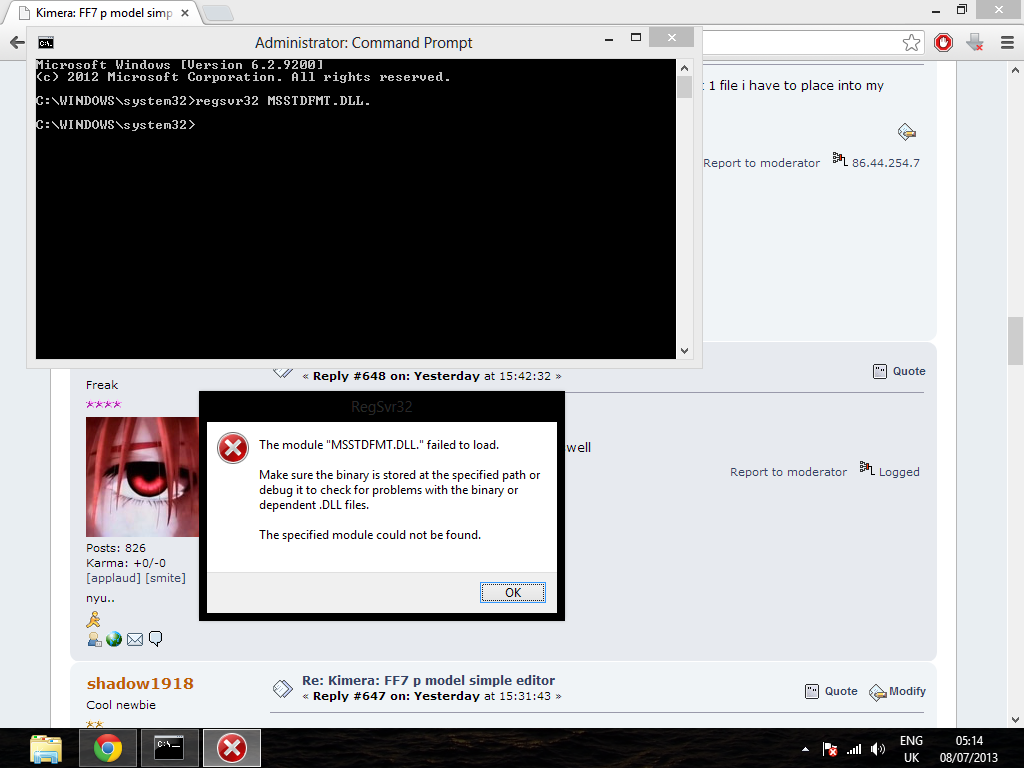The height and width of the screenshot is (768, 1024).
Task: Click the smite karma link
Action: pyautogui.click(x=165, y=578)
